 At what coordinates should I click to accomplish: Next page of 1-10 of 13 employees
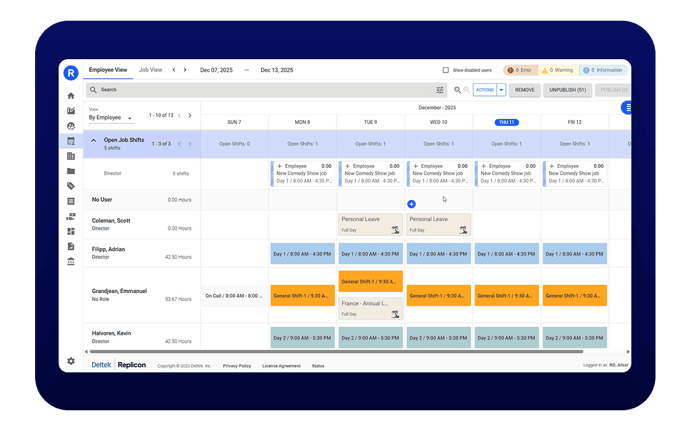pos(190,115)
